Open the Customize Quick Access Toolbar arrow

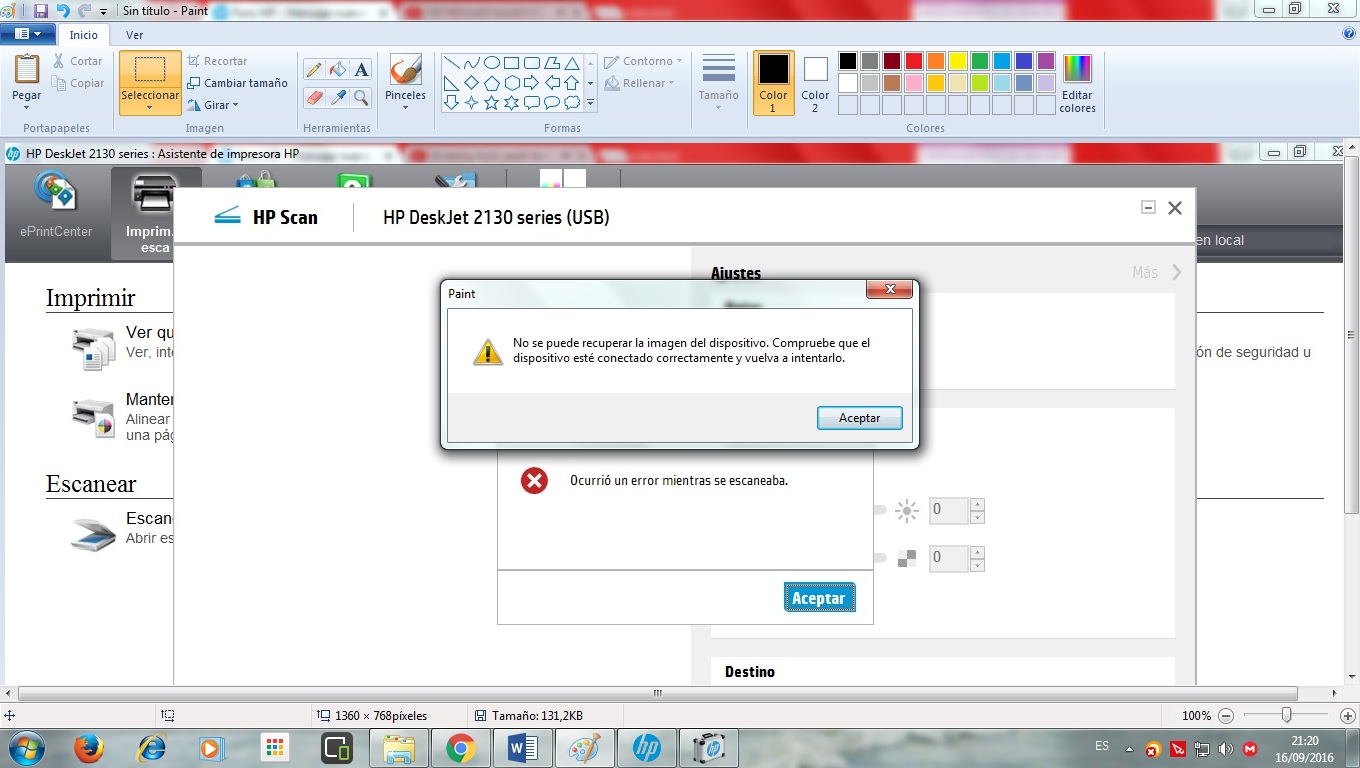coord(104,11)
